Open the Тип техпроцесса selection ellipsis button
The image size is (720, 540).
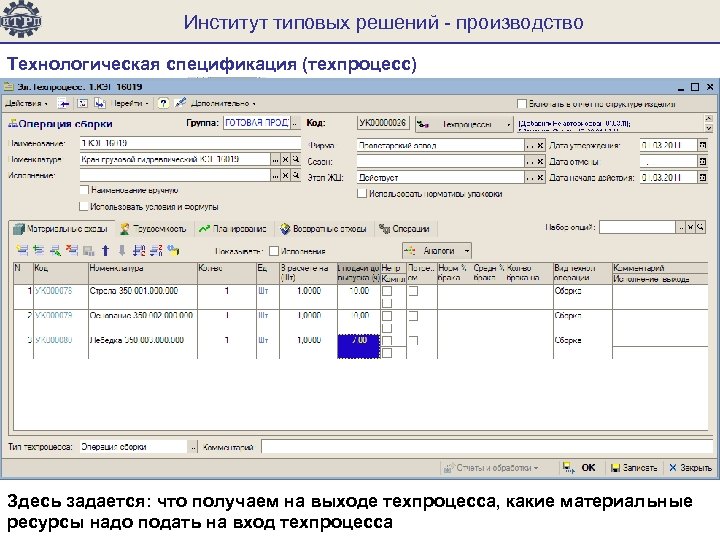tap(193, 446)
